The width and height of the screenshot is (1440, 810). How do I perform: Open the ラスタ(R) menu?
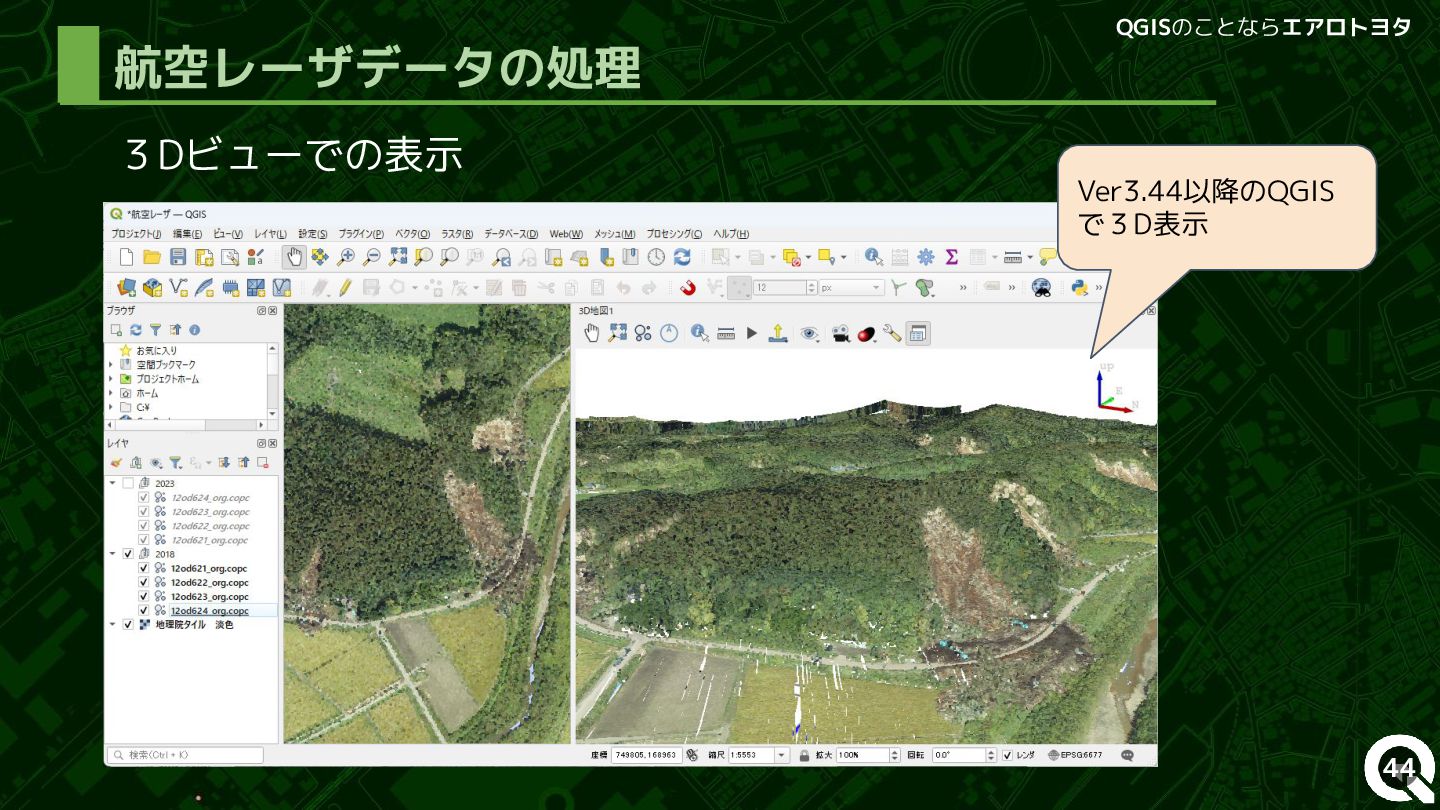[x=456, y=233]
